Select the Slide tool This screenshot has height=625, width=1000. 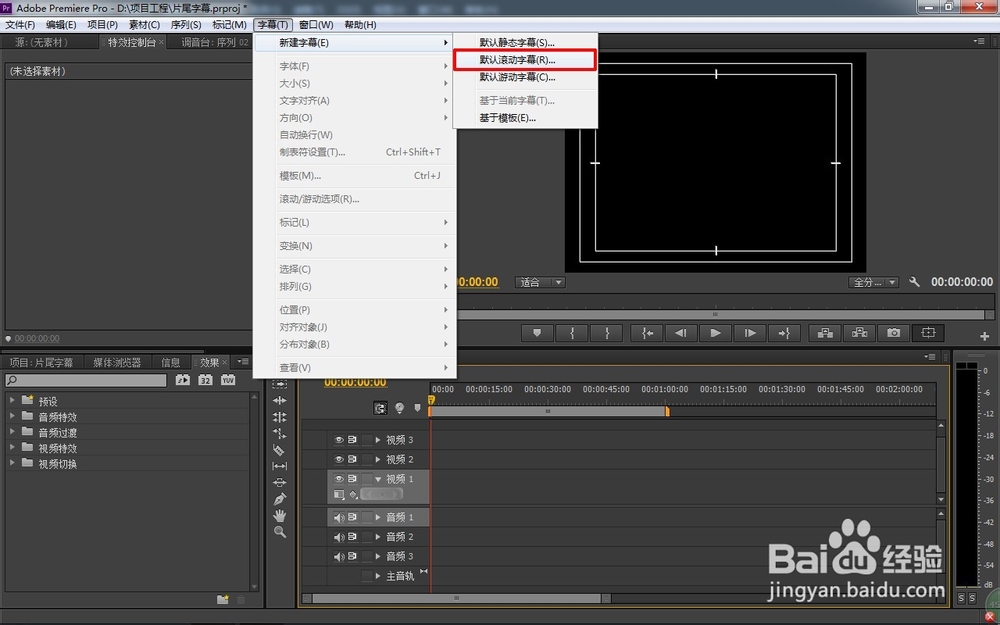tap(279, 482)
